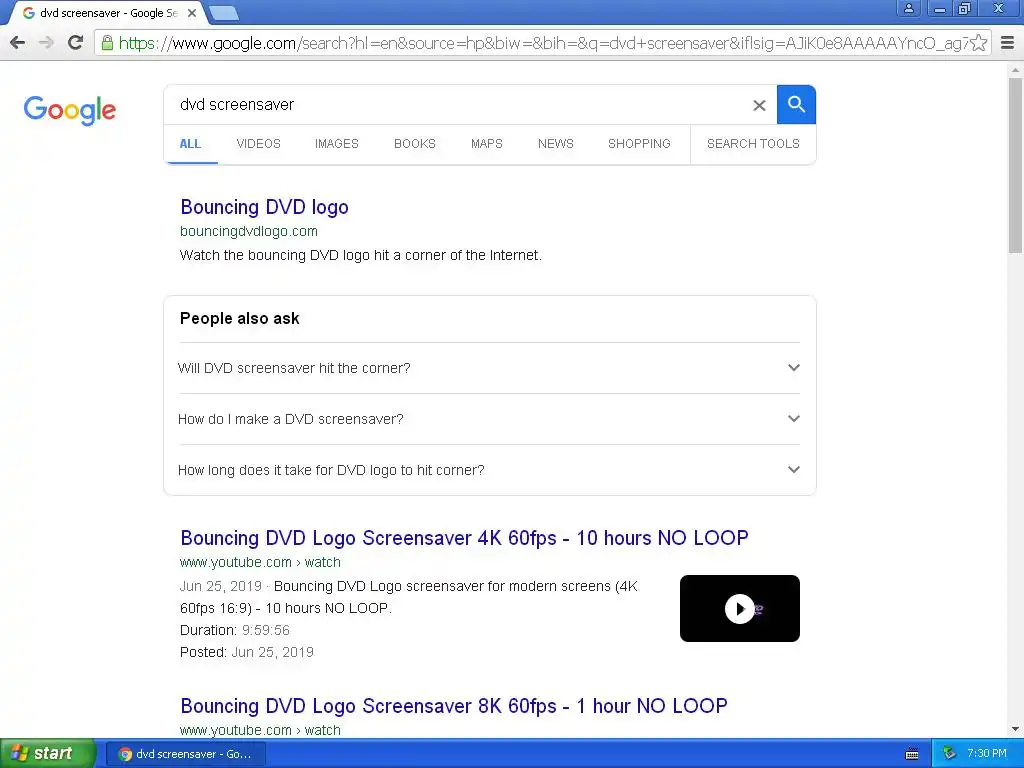Go back with the browser back arrow
The width and height of the screenshot is (1024, 768).
coord(18,43)
